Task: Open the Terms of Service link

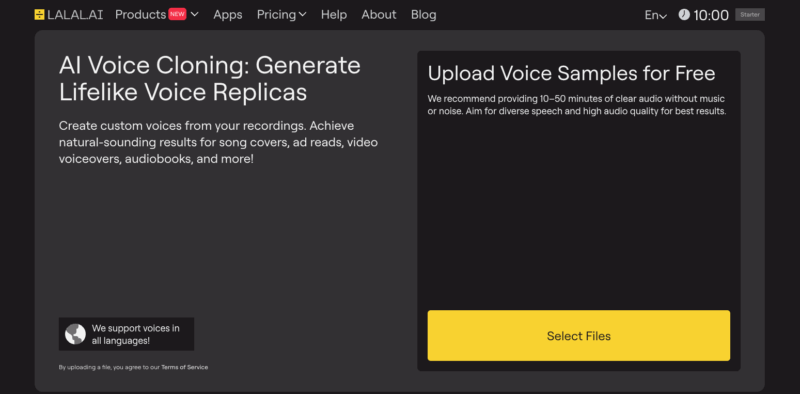Action: point(185,367)
